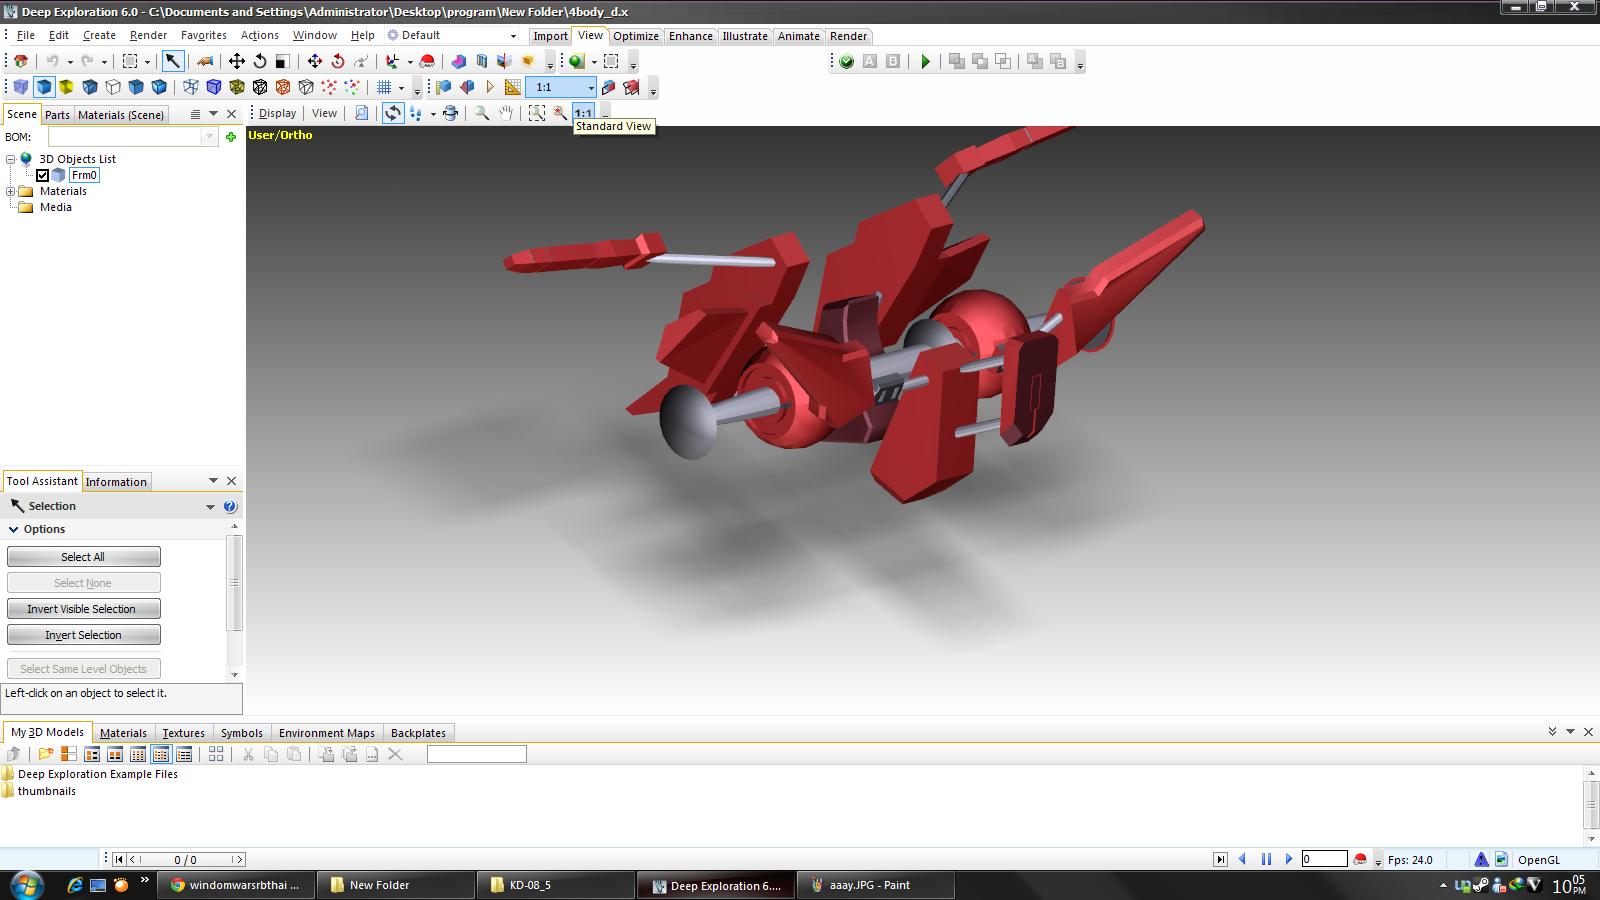Open the Information panel tab

pyautogui.click(x=116, y=482)
